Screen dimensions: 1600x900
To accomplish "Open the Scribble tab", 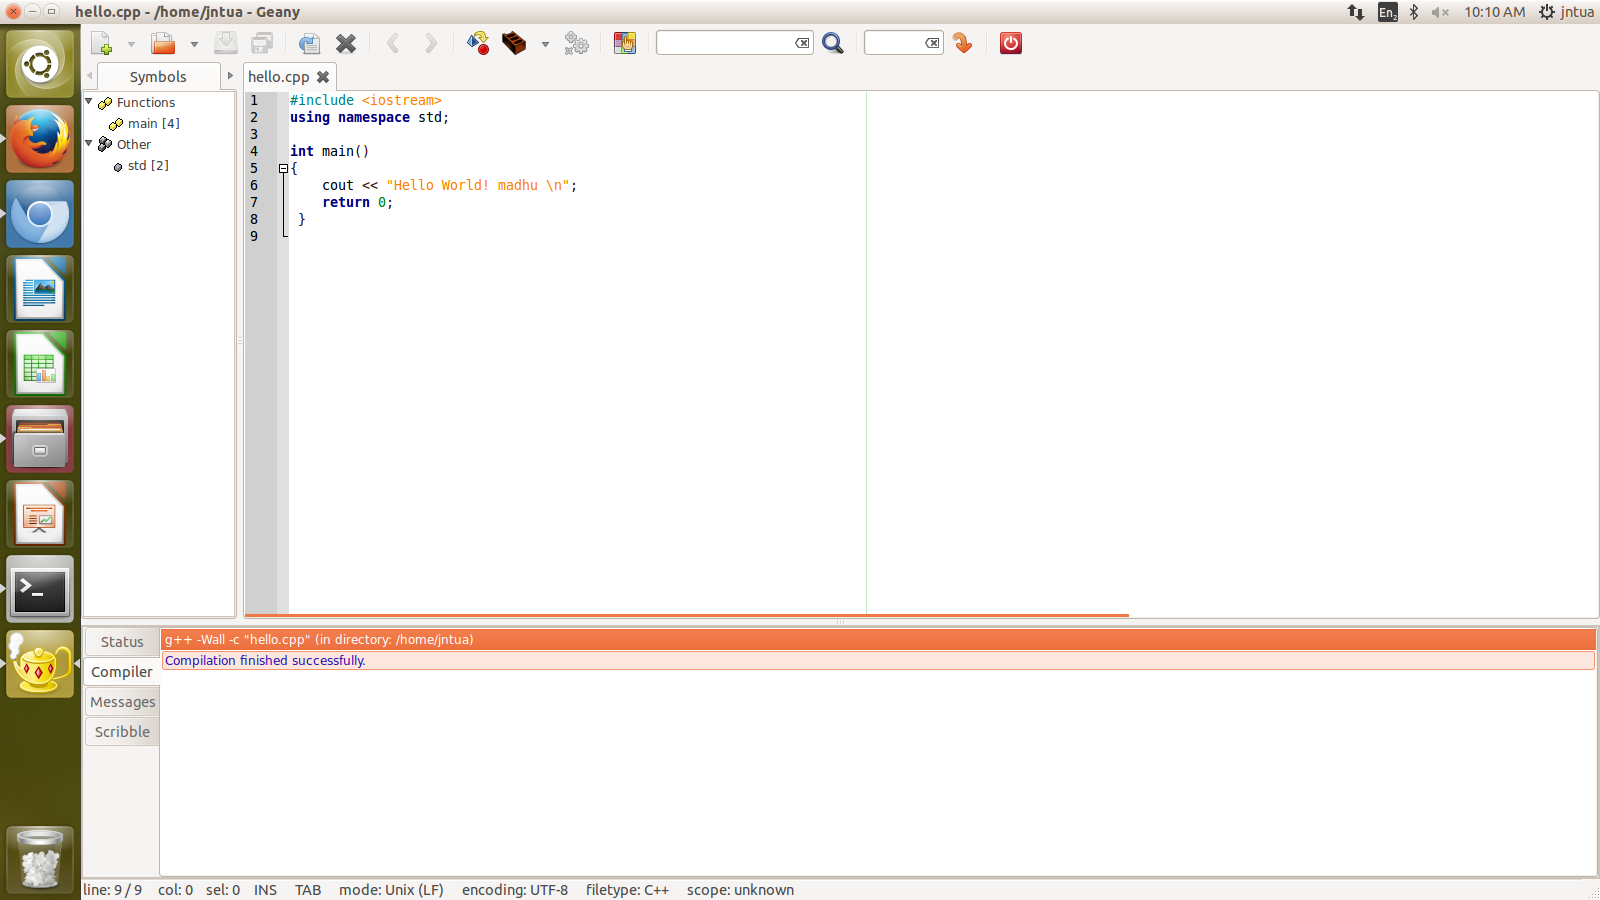I will [122, 732].
